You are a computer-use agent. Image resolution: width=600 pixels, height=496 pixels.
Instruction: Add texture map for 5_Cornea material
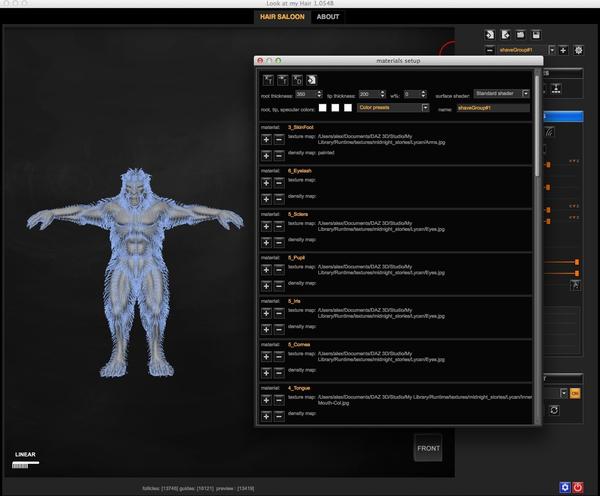(x=266, y=357)
